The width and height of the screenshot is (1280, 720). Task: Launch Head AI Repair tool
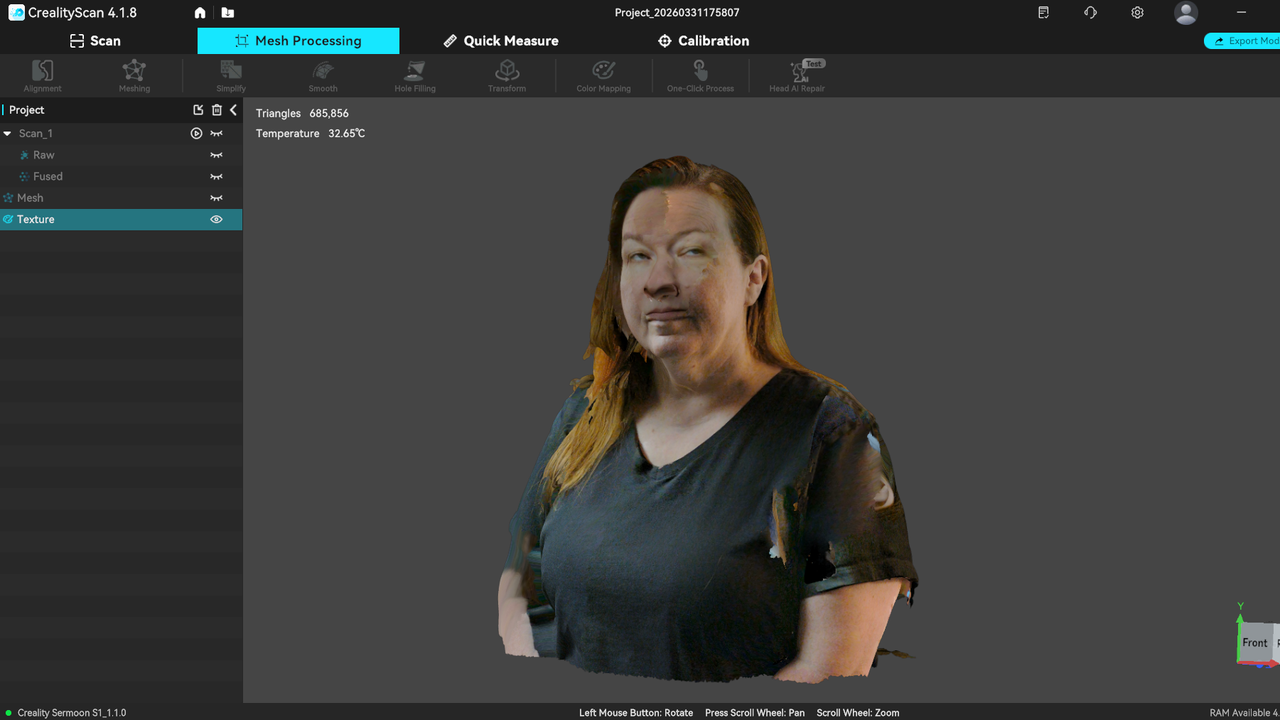click(797, 75)
